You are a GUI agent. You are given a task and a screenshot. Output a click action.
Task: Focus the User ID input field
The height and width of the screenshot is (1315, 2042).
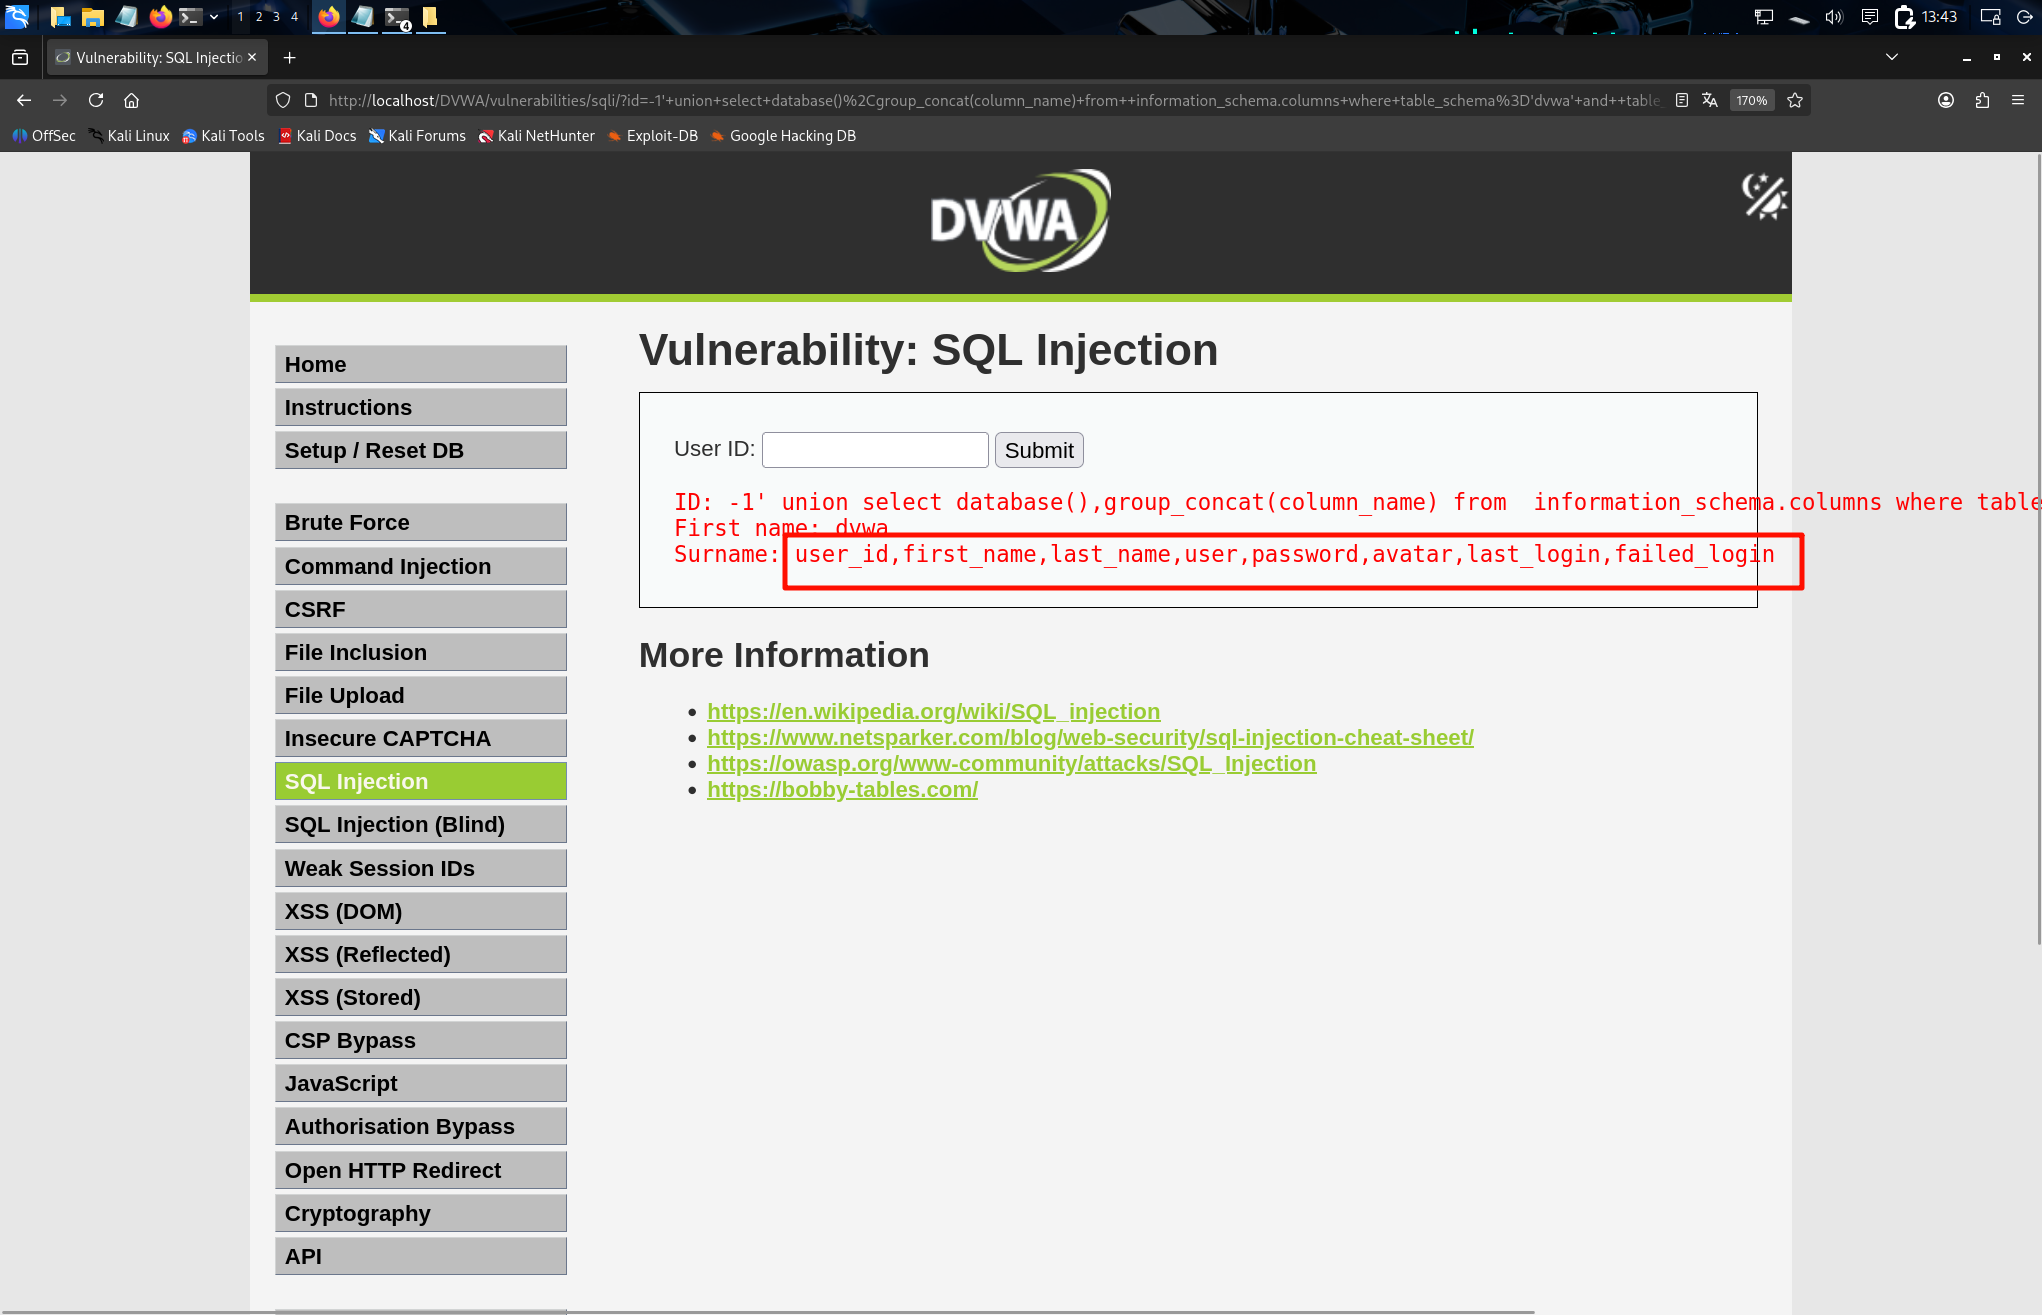point(875,450)
